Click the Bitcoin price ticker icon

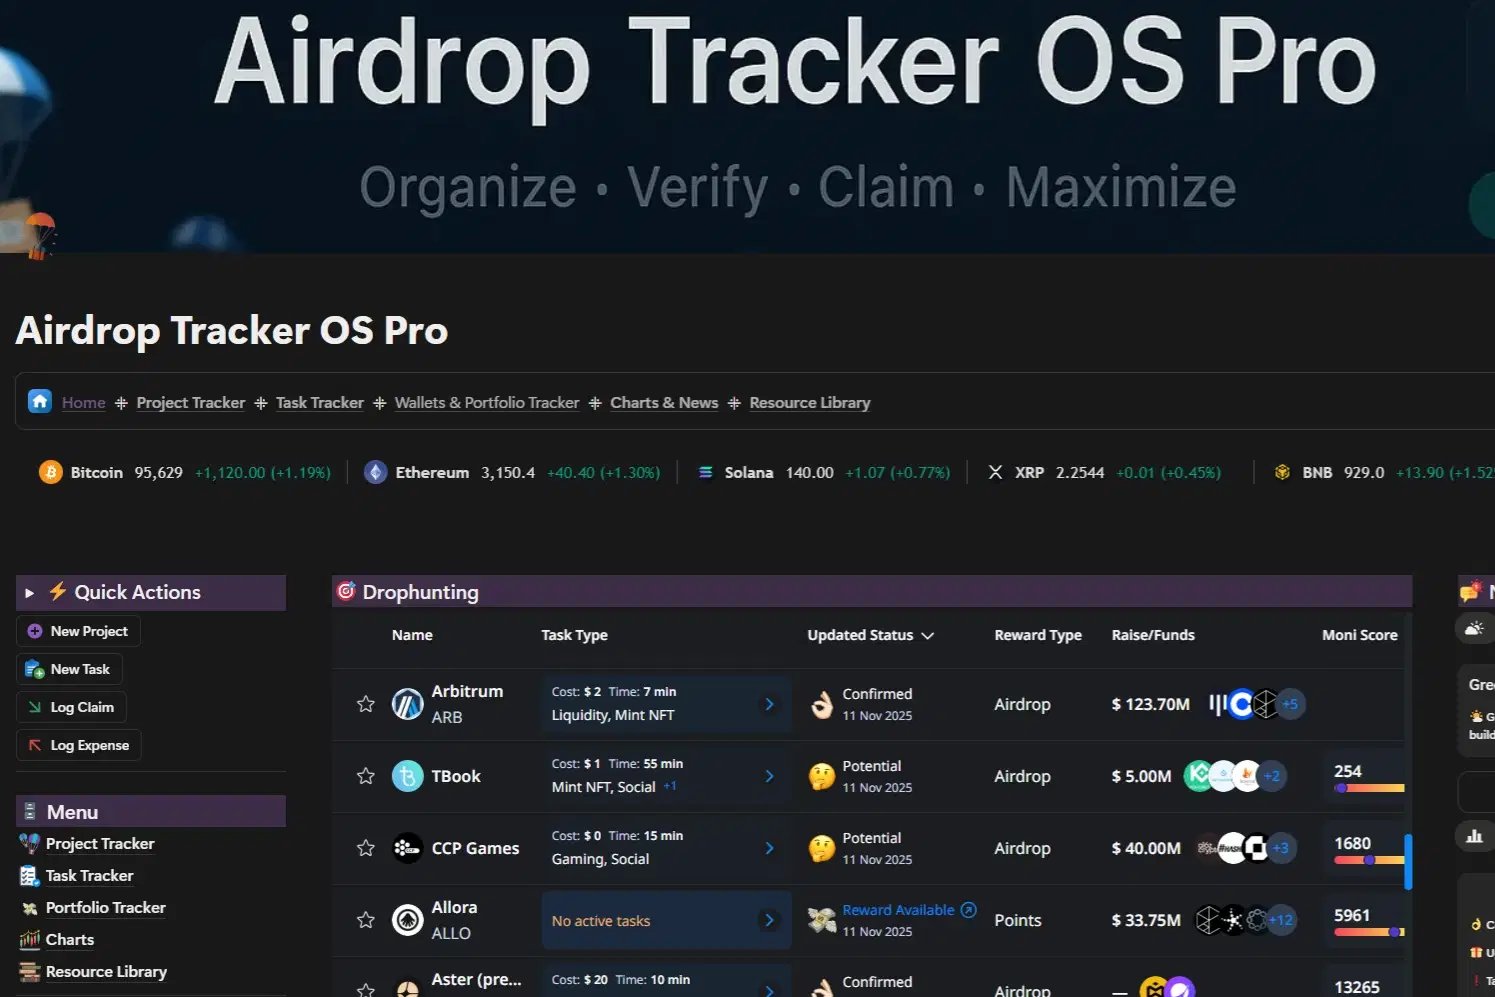(x=50, y=471)
